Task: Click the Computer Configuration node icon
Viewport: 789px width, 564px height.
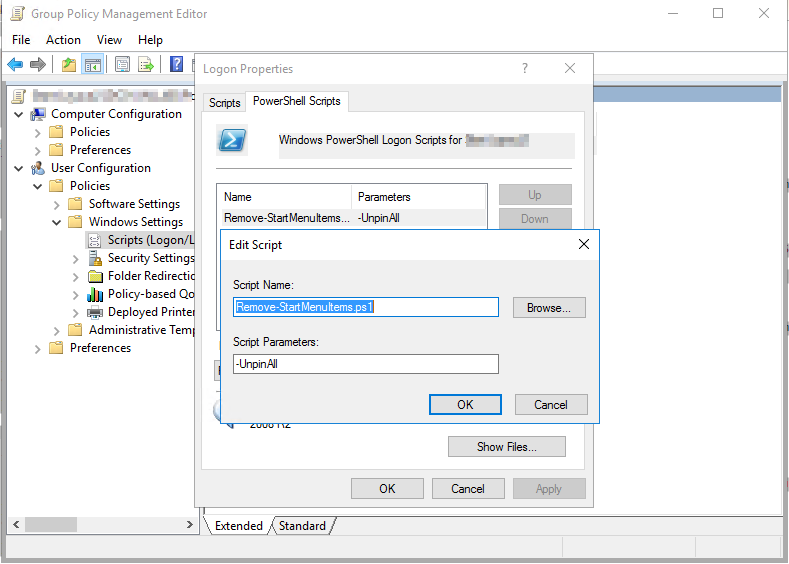Action: coord(39,114)
